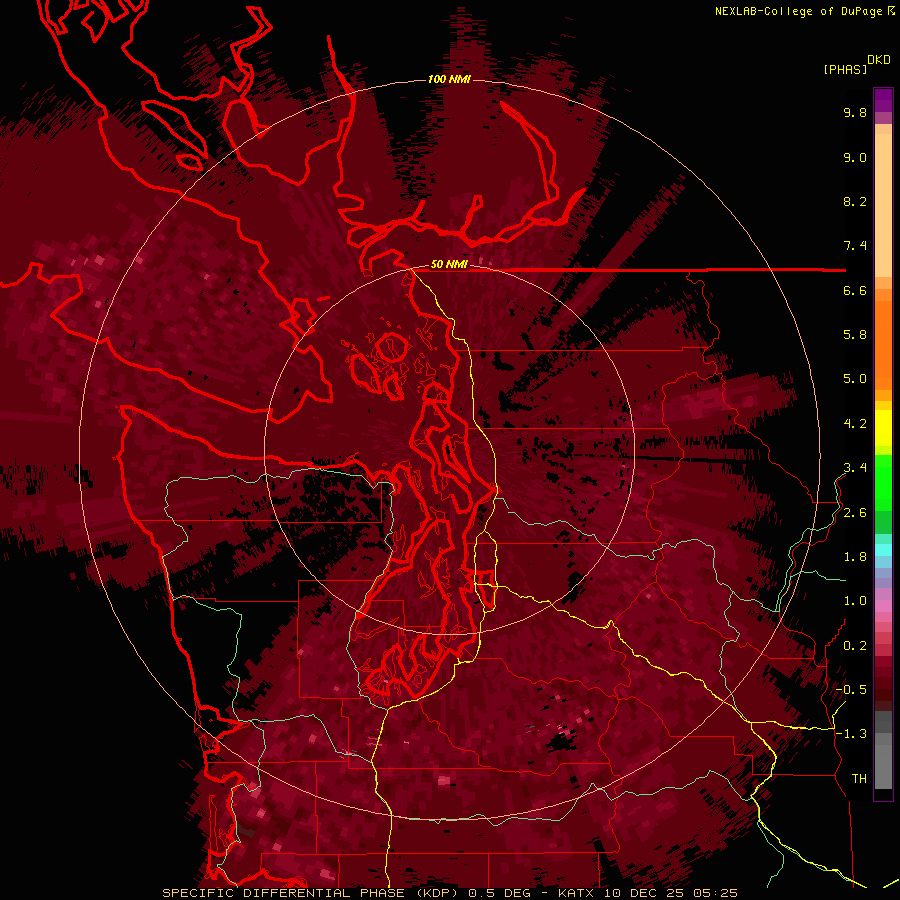Click the KATX station identifier
This screenshot has width=900, height=900.
(x=577, y=893)
